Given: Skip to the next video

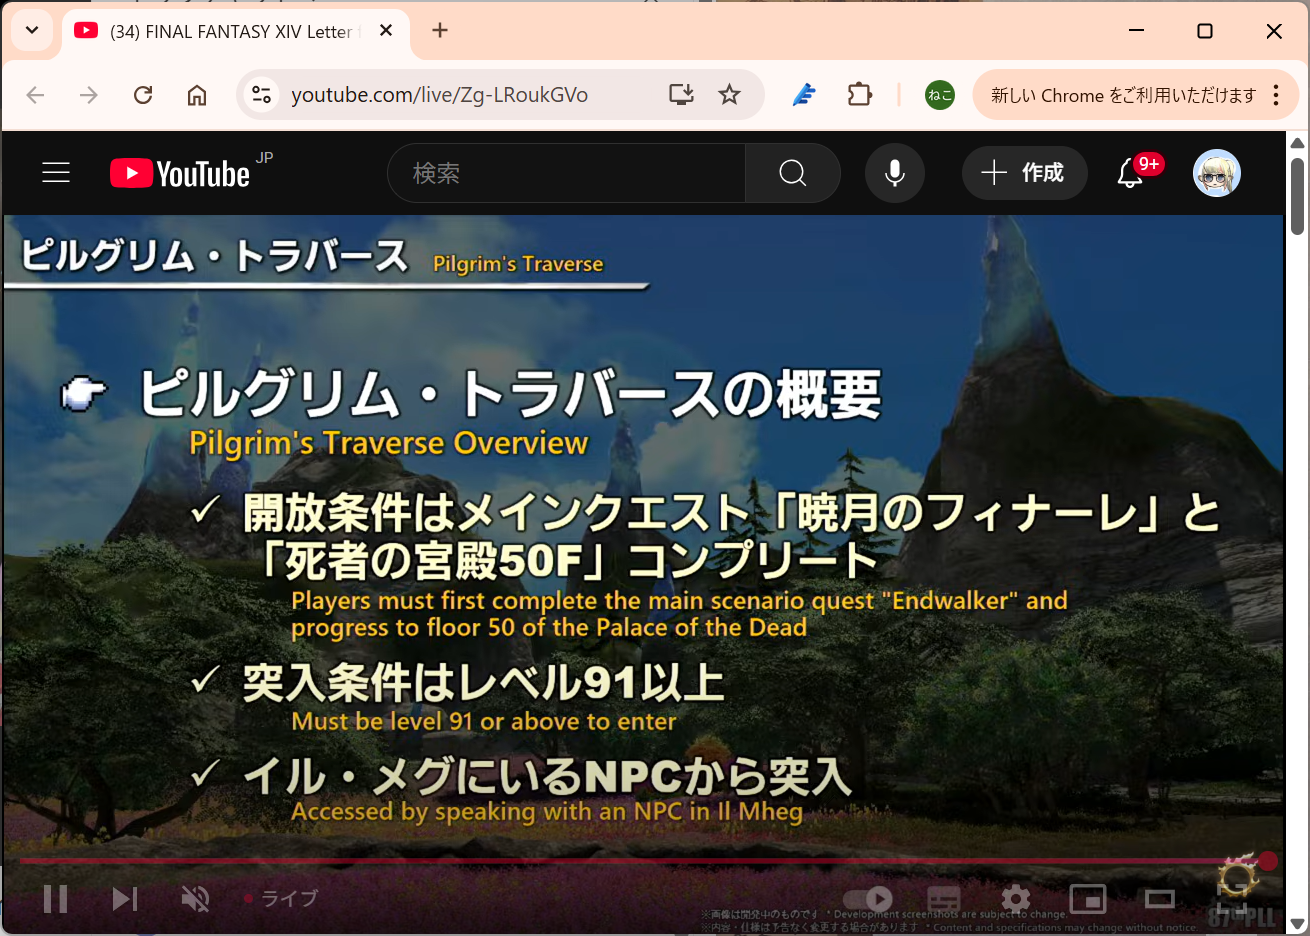Looking at the screenshot, I should coord(125,899).
